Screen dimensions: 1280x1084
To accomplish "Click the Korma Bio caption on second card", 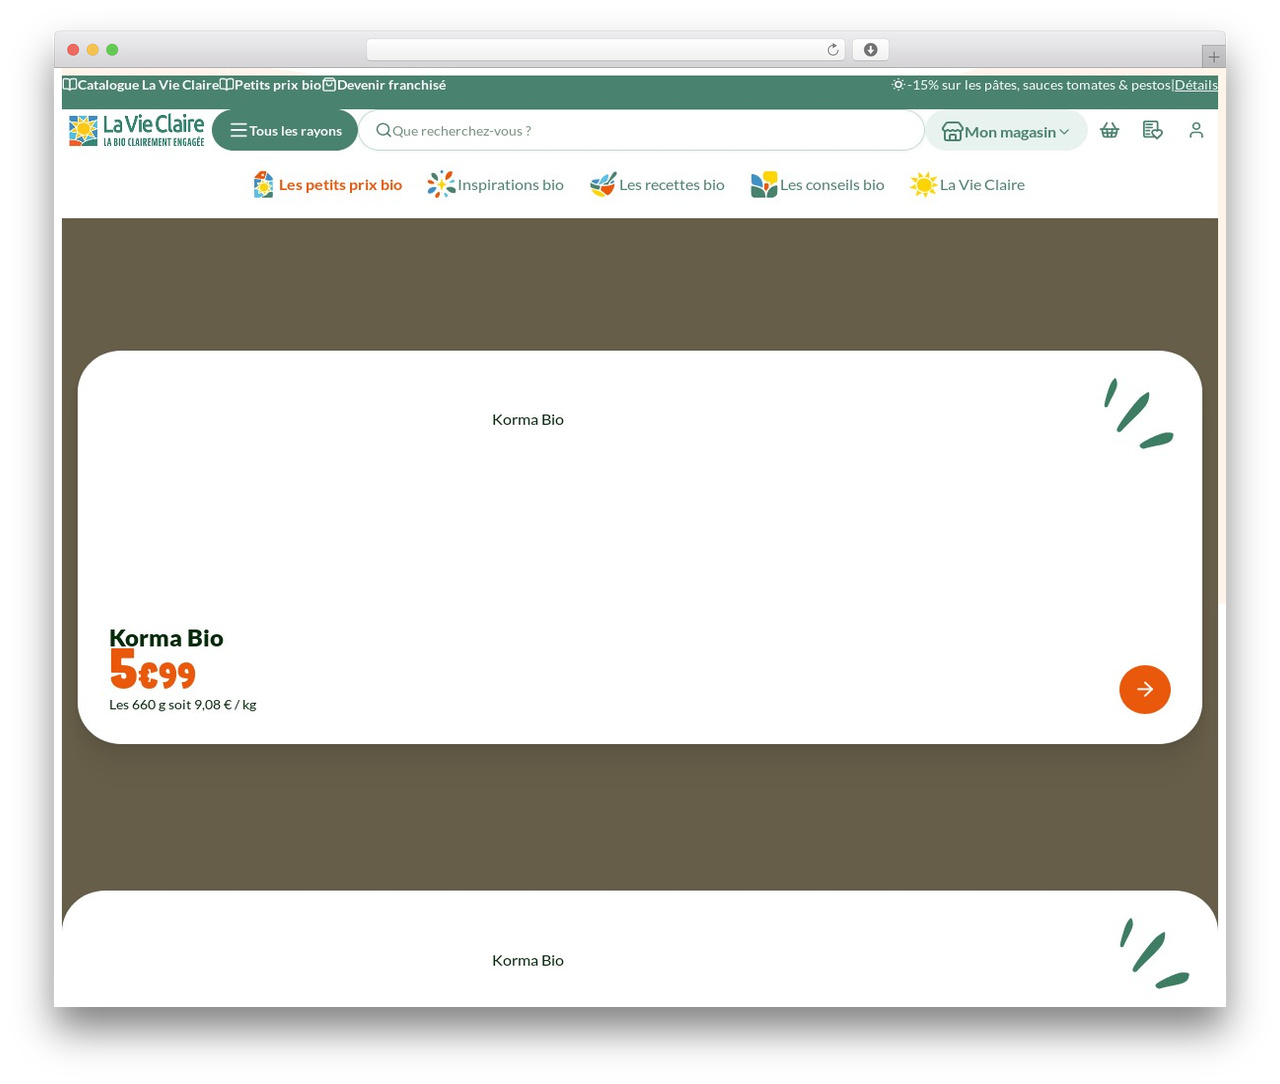I will 528,960.
